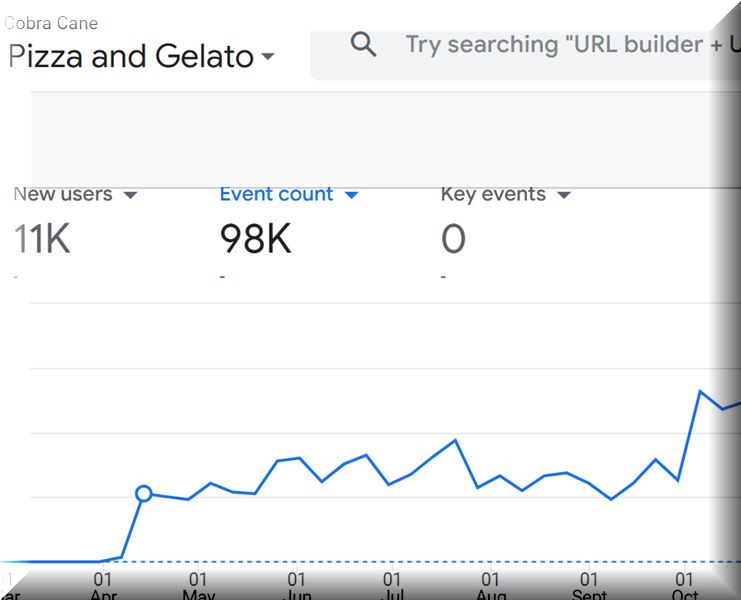Click the 01 Jun axis label
The height and width of the screenshot is (600, 741).
[x=296, y=585]
